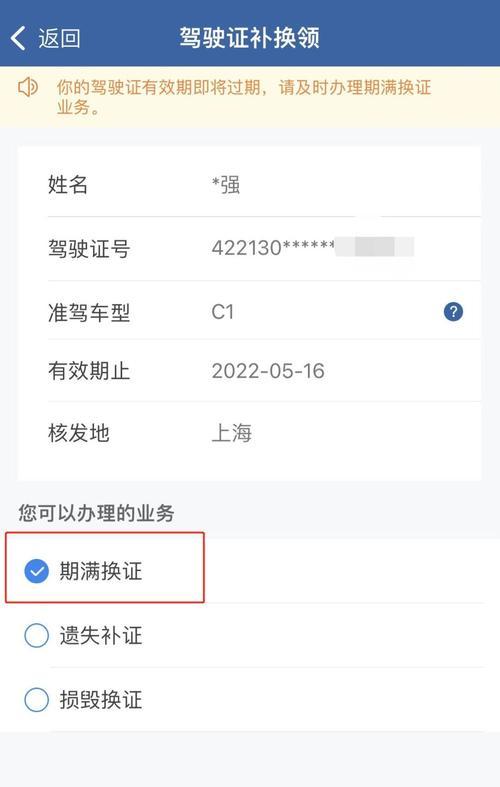Tap the 有效期止 date 2022-05-16
500x787 pixels.
(x=268, y=371)
